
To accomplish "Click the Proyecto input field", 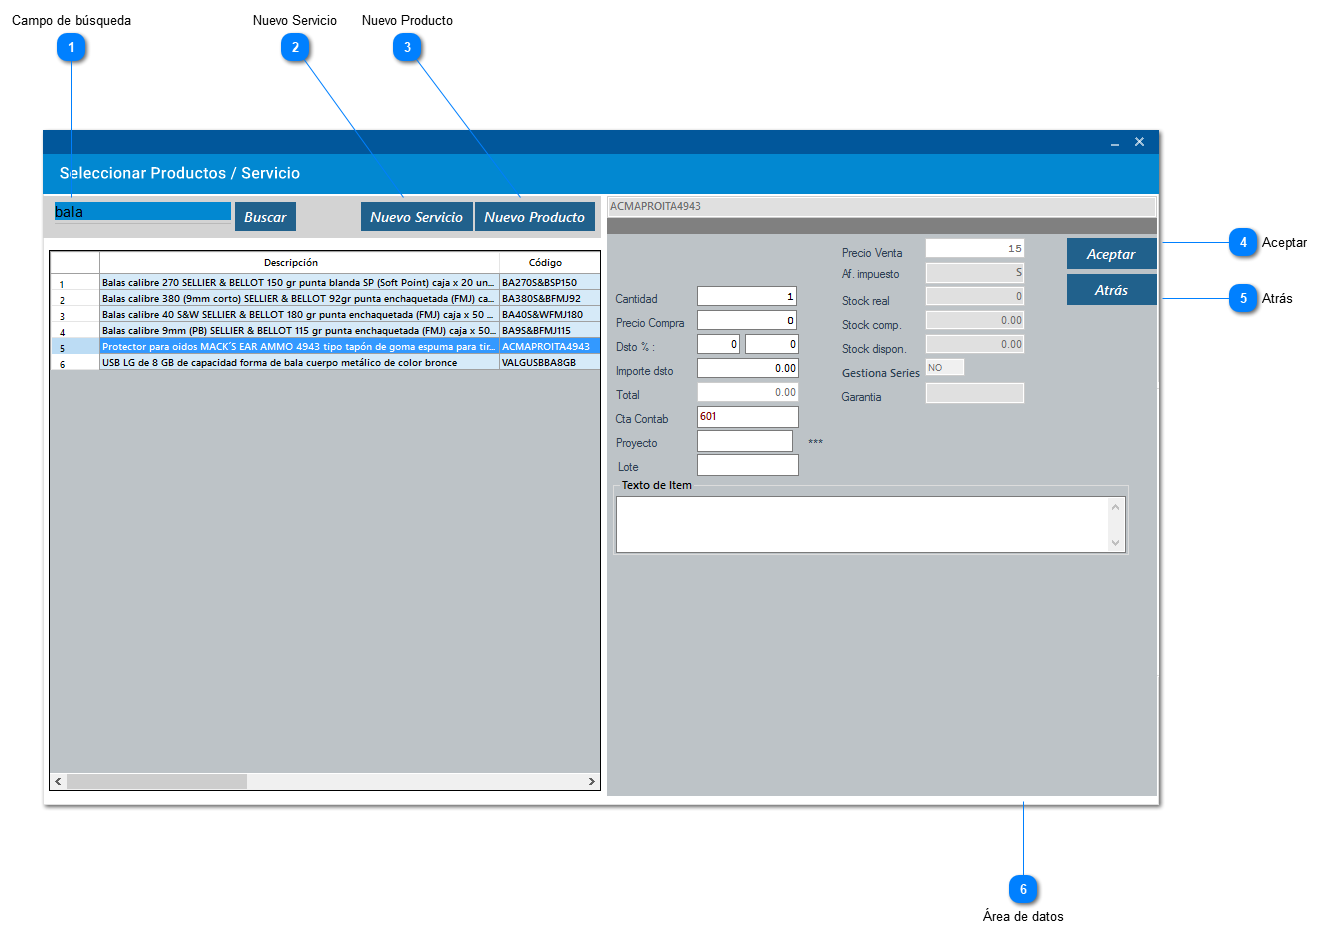I will tap(744, 441).
